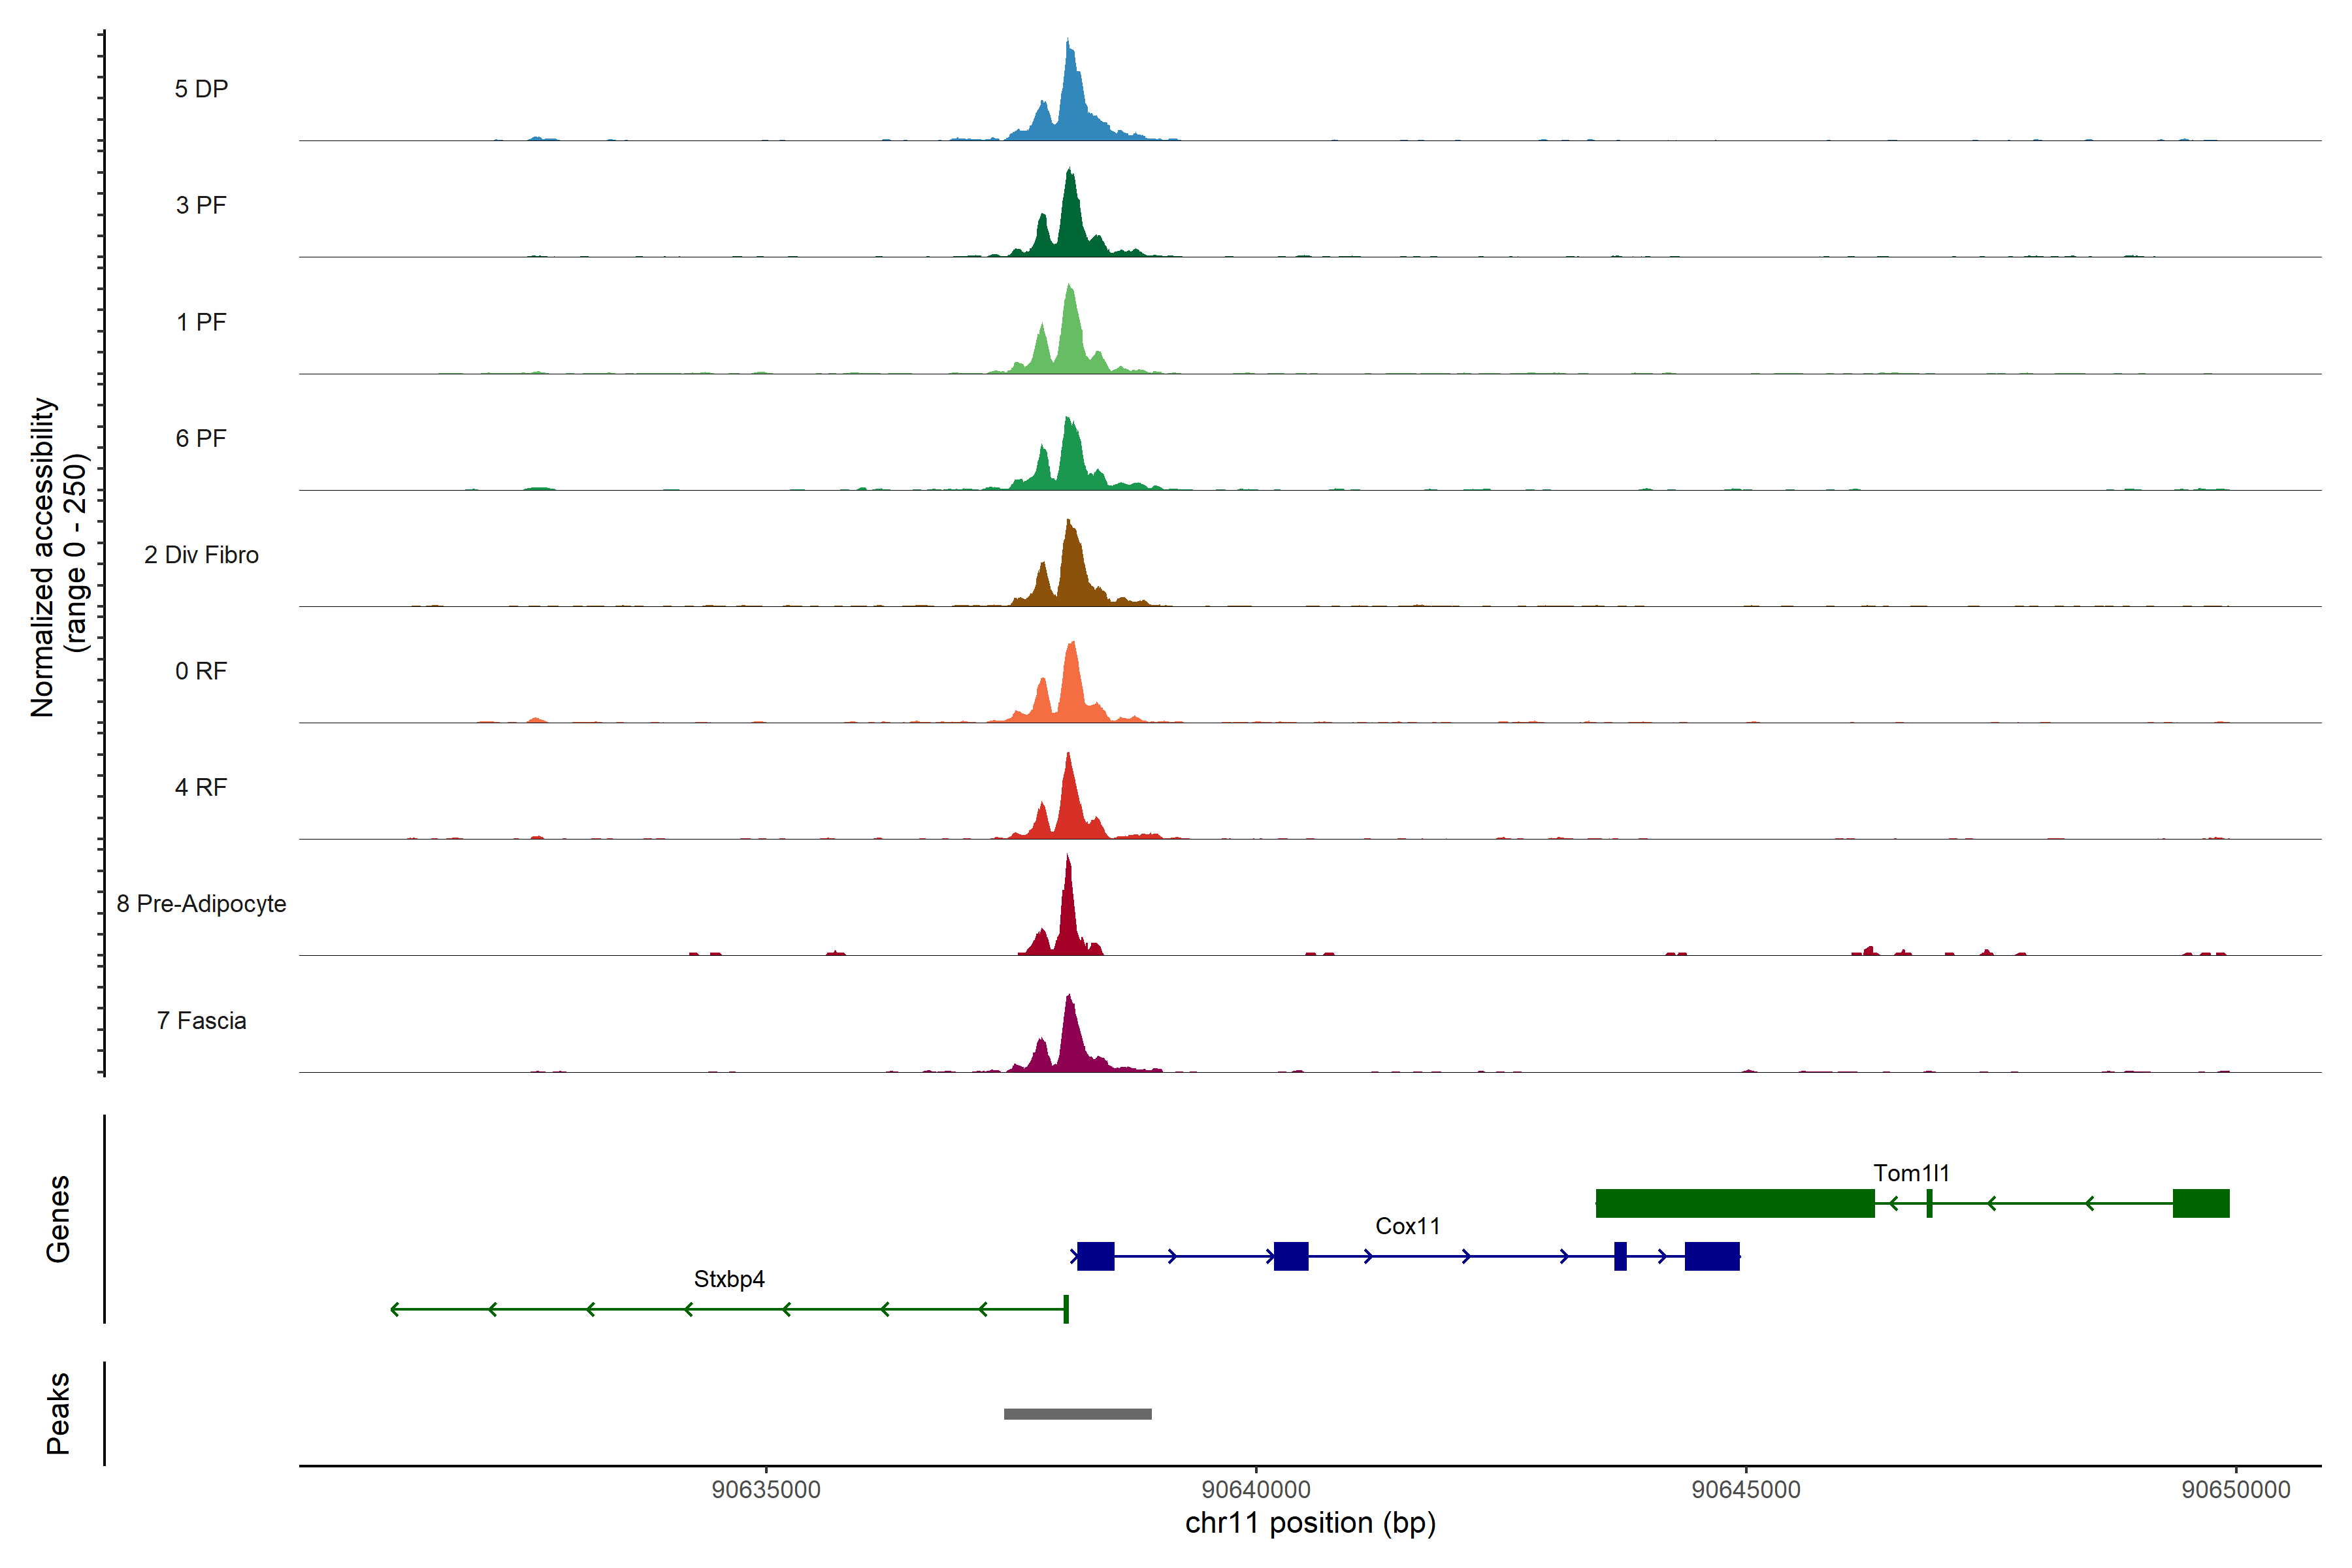Select the 3 PF track label
Screen dimensions: 2352x1568
point(201,205)
